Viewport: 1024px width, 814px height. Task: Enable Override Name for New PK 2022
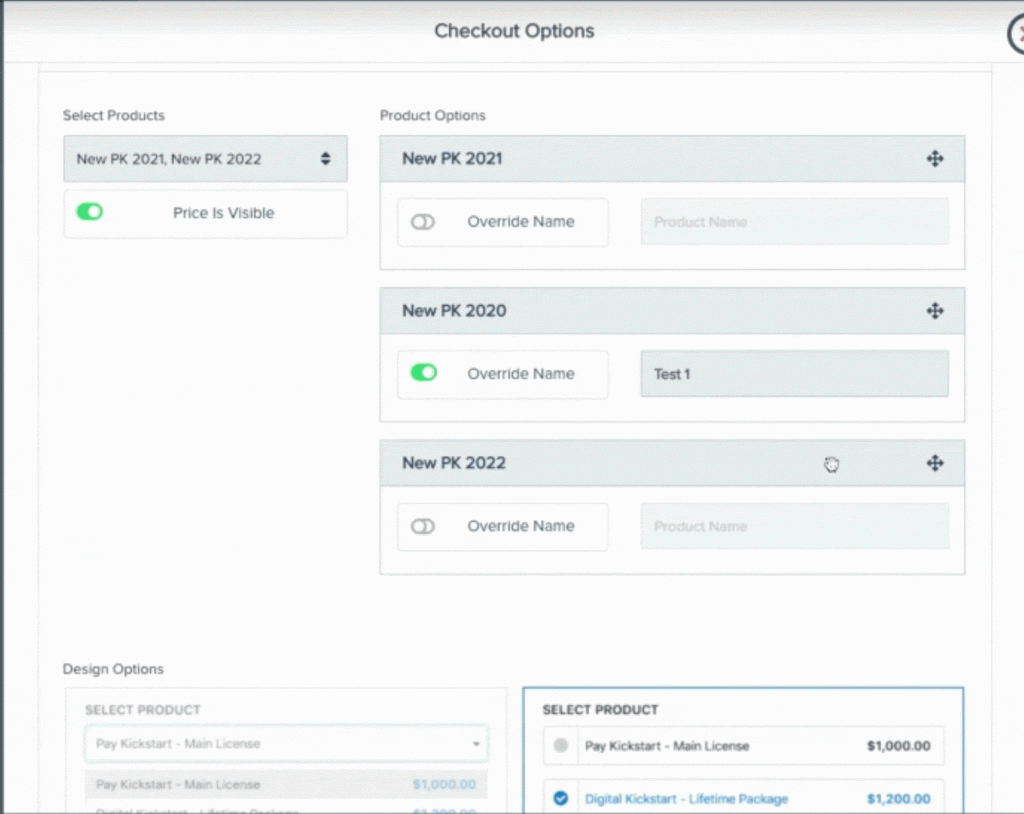point(423,526)
